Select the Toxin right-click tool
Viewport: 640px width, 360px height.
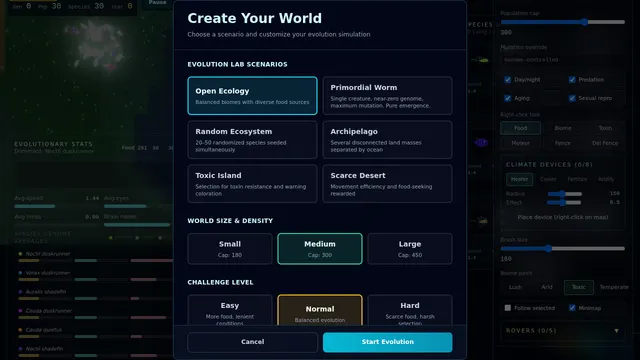point(605,128)
